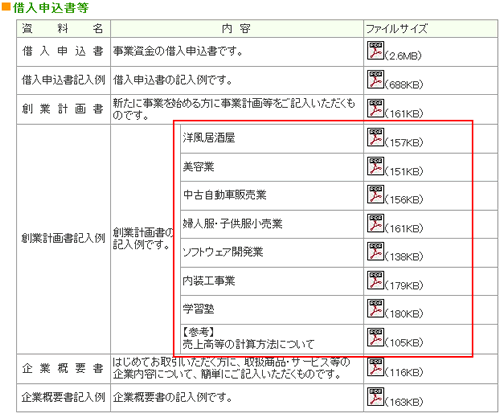Click the (163KB) file size text
500x414 pixels.
pos(404,402)
